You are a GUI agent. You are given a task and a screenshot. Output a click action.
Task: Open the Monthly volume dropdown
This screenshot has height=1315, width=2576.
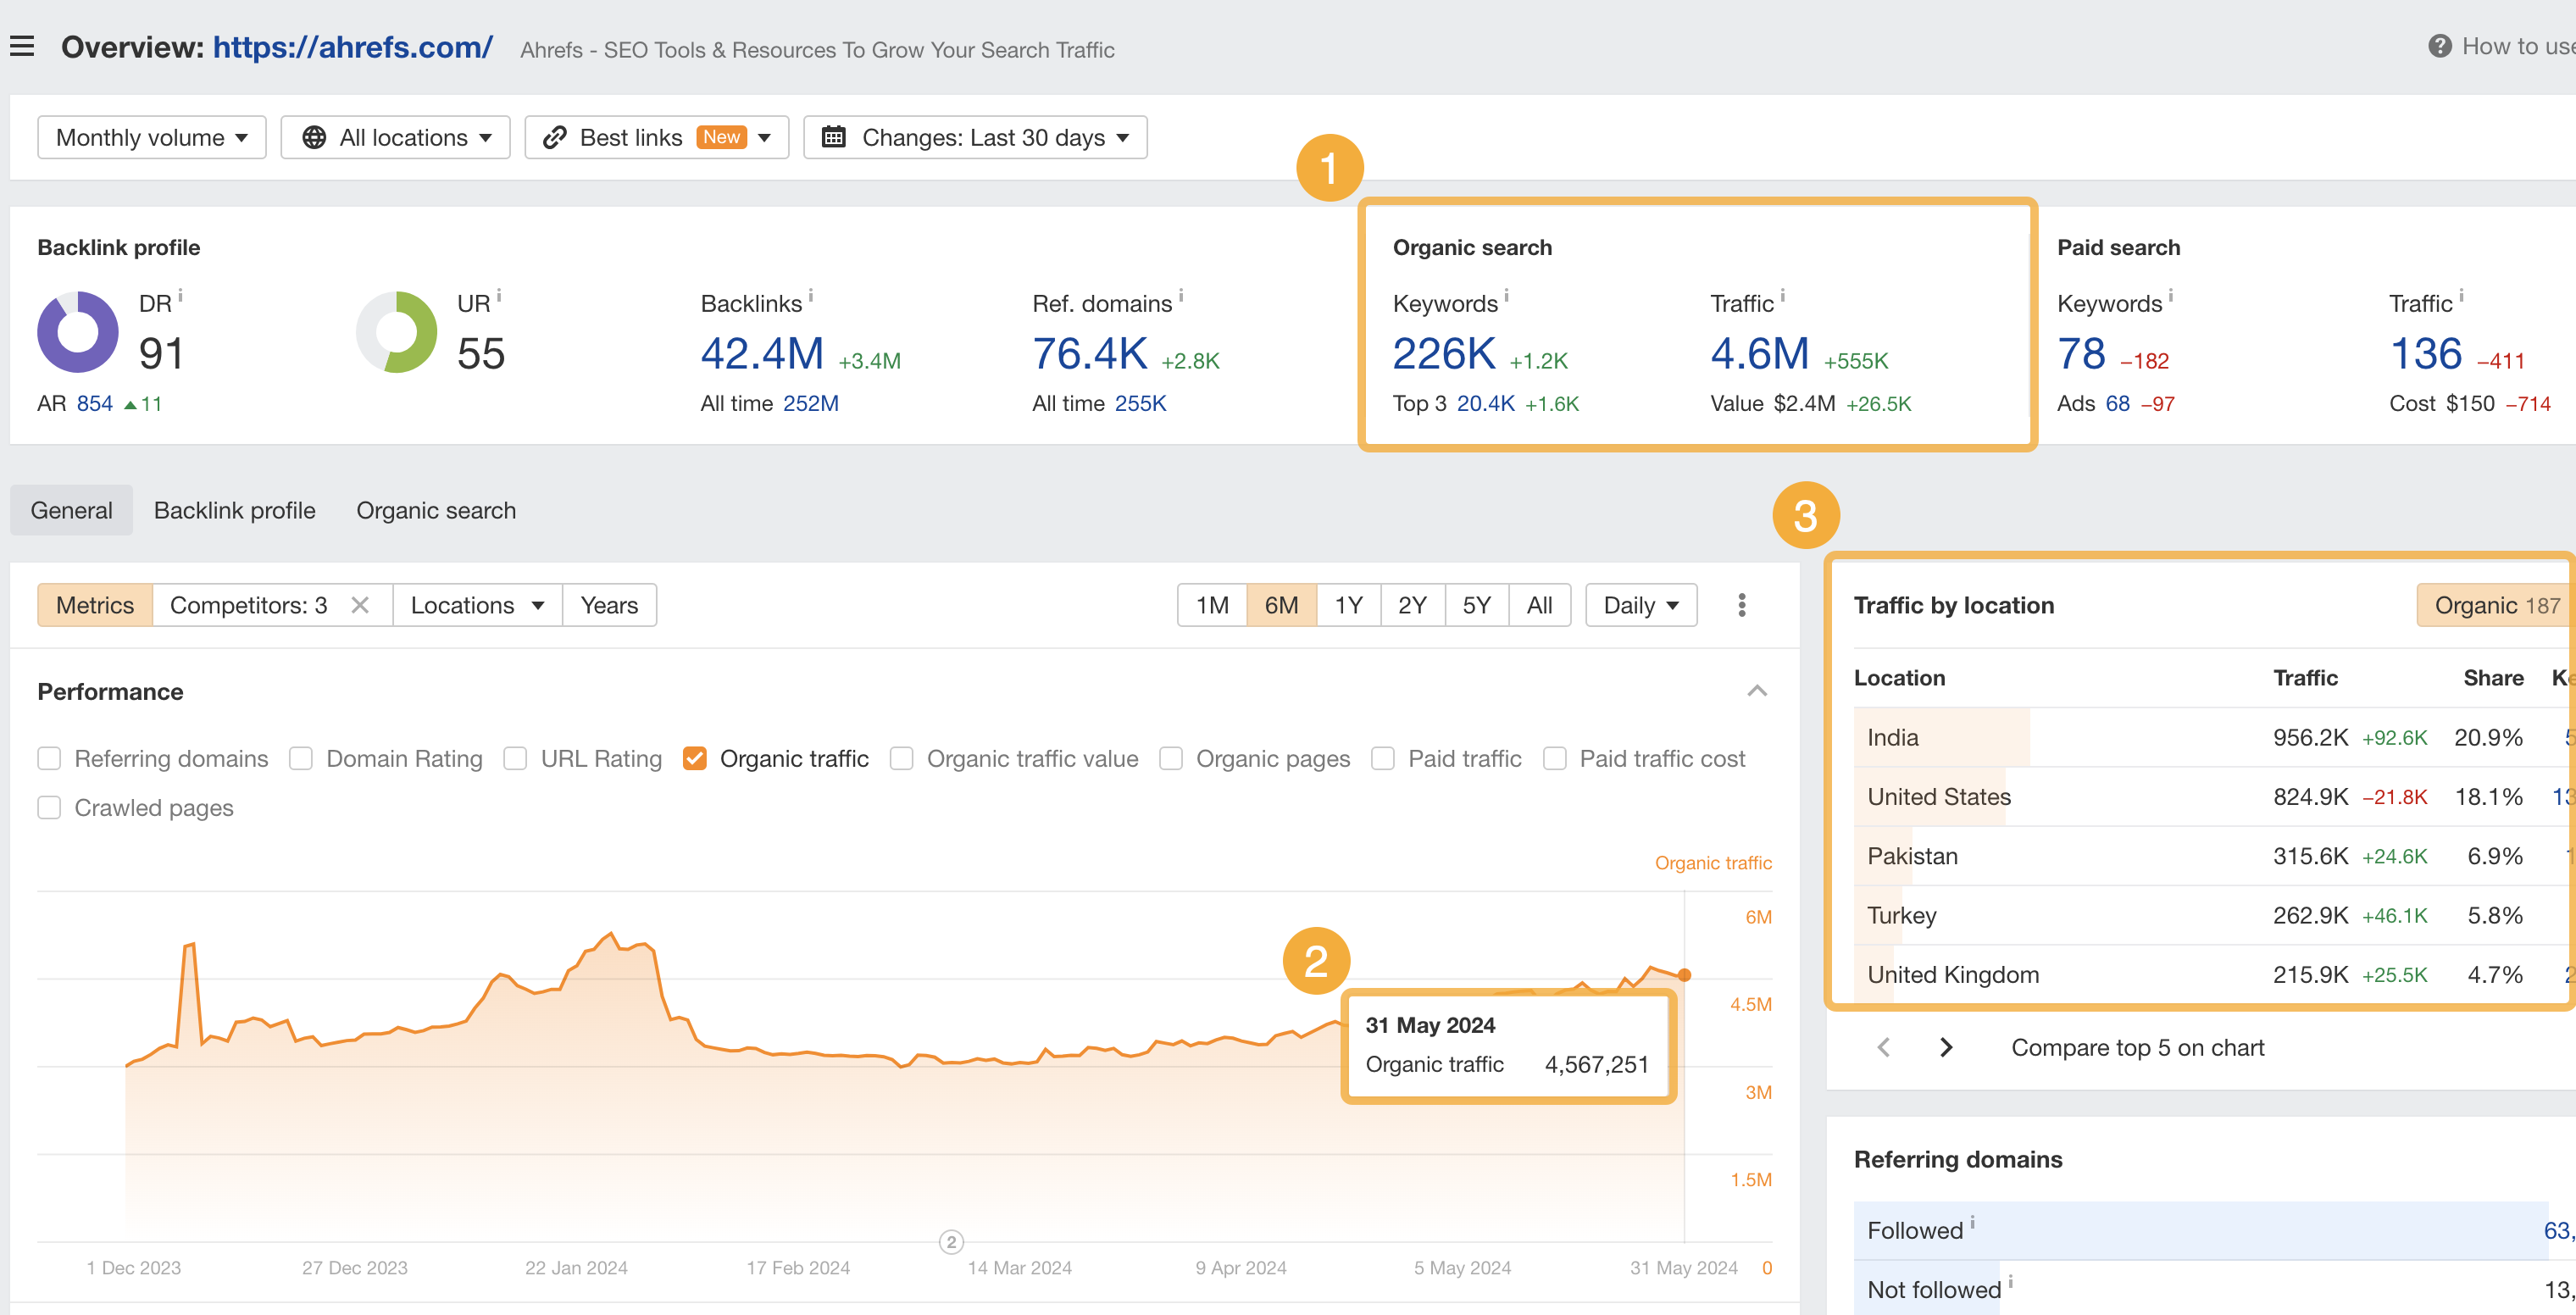pyautogui.click(x=151, y=137)
